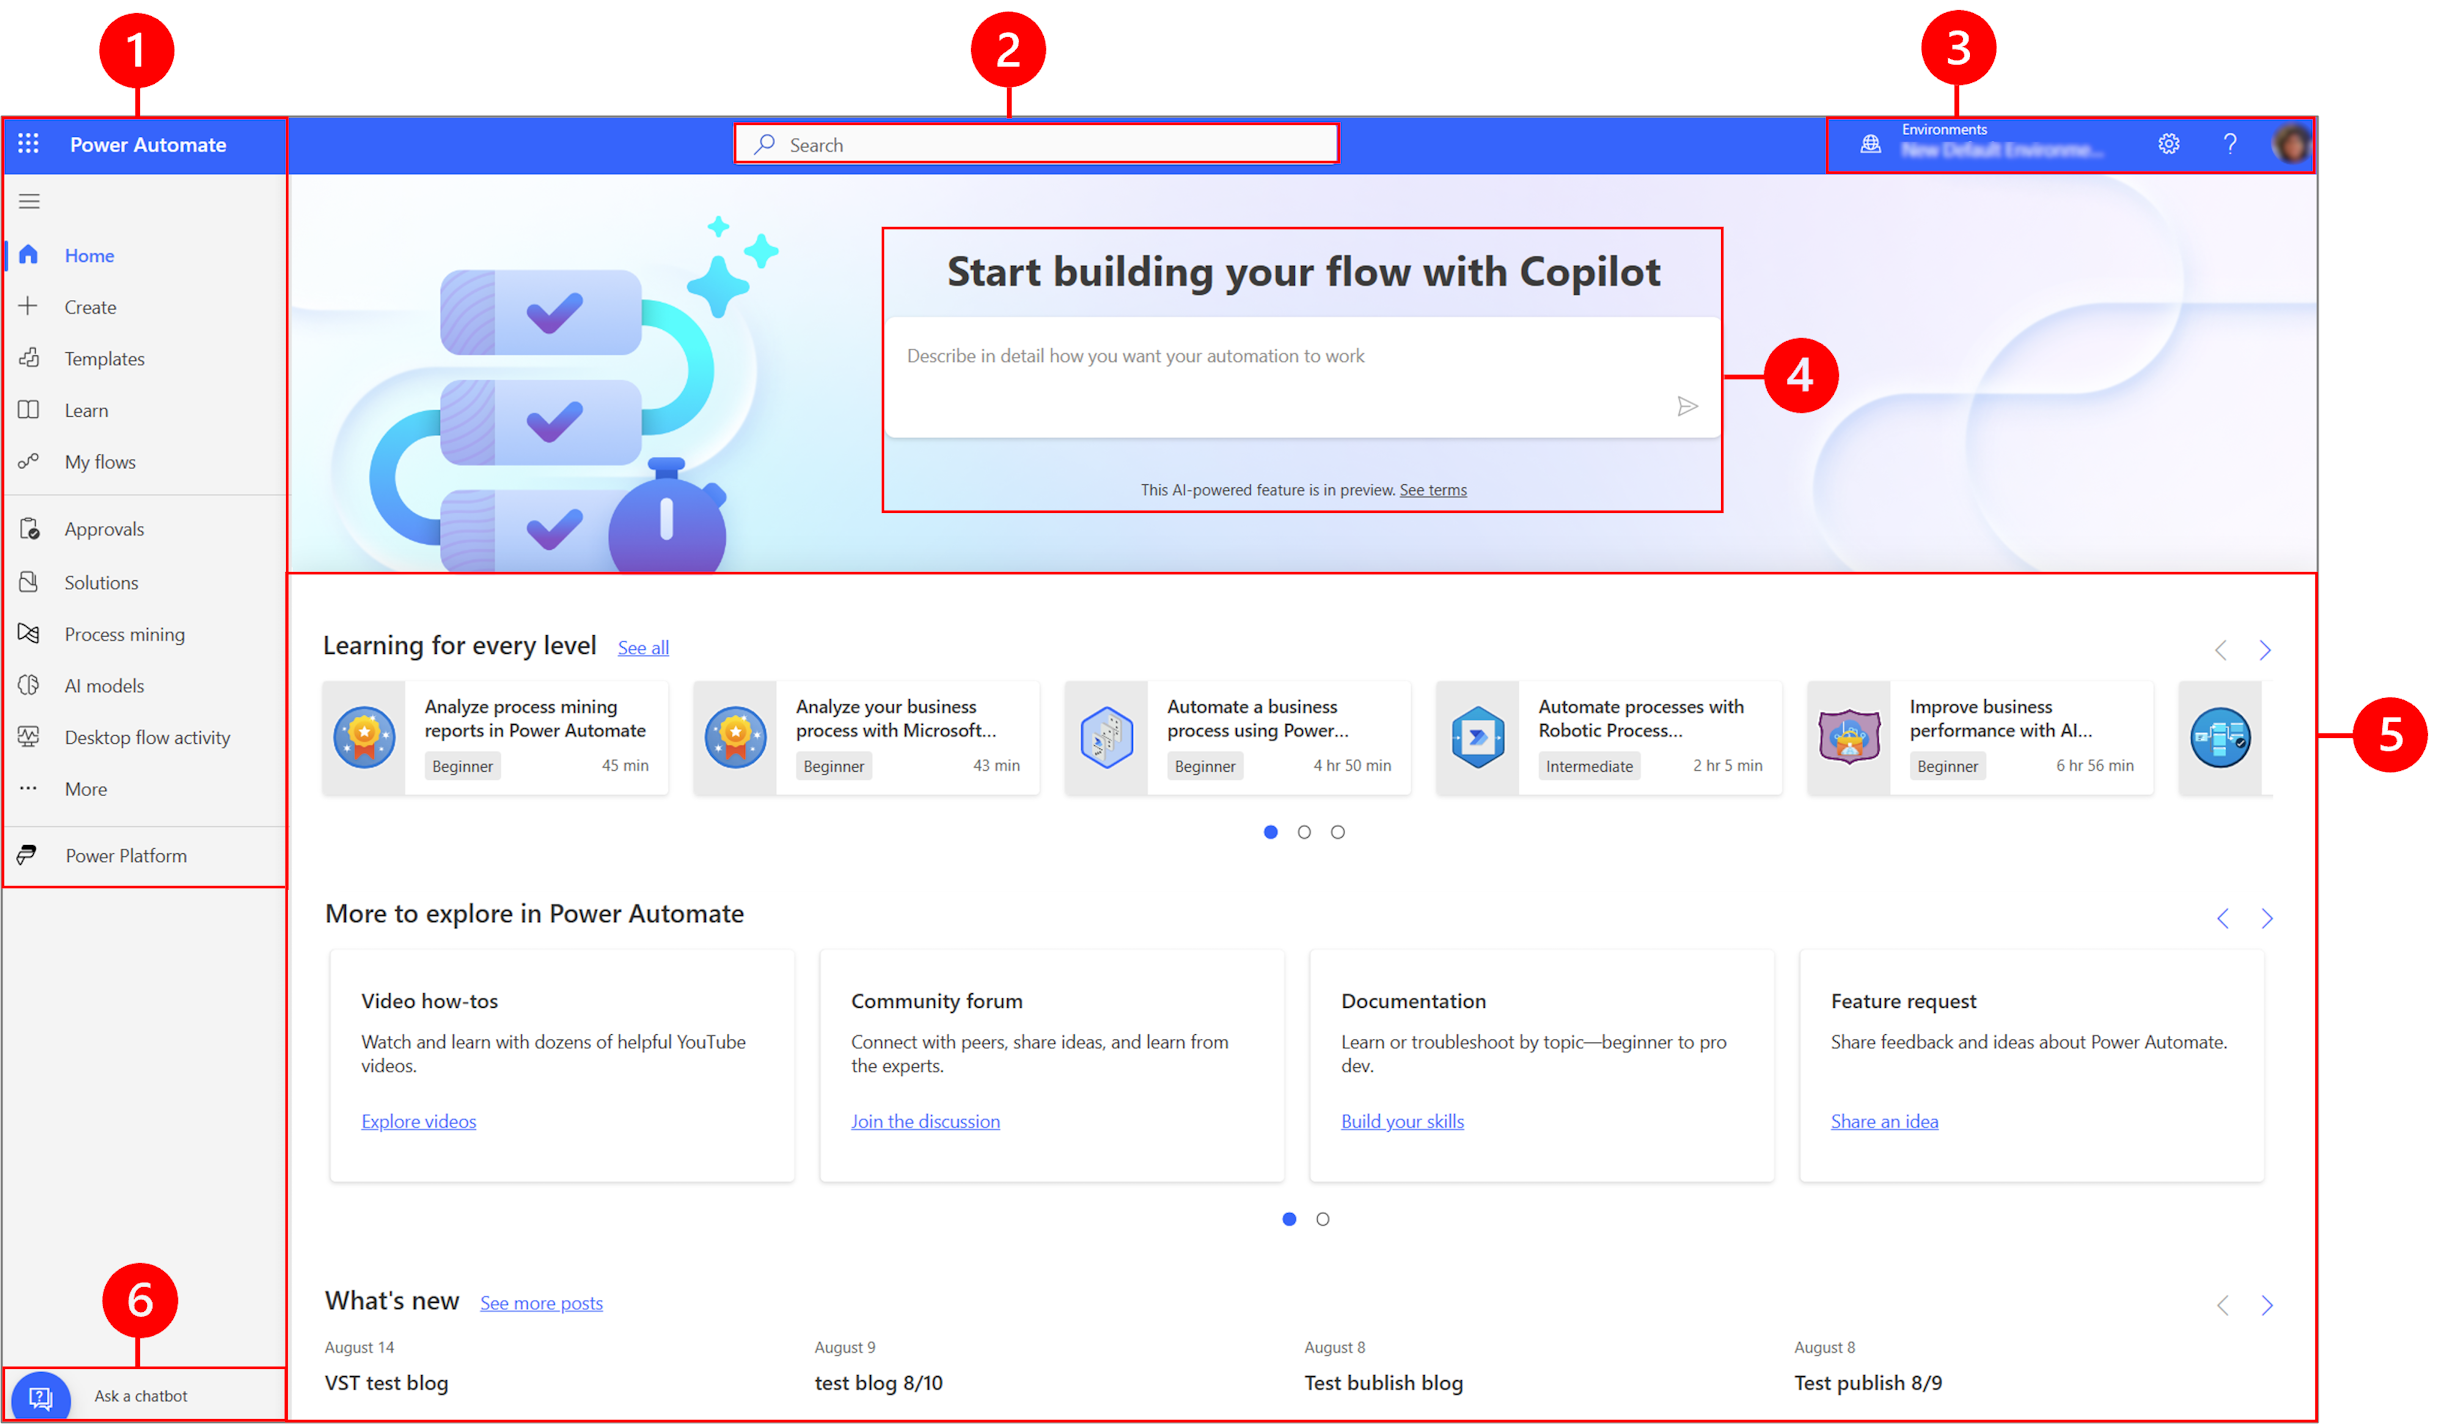Click the second pagination dot in Learning section

tap(1303, 831)
